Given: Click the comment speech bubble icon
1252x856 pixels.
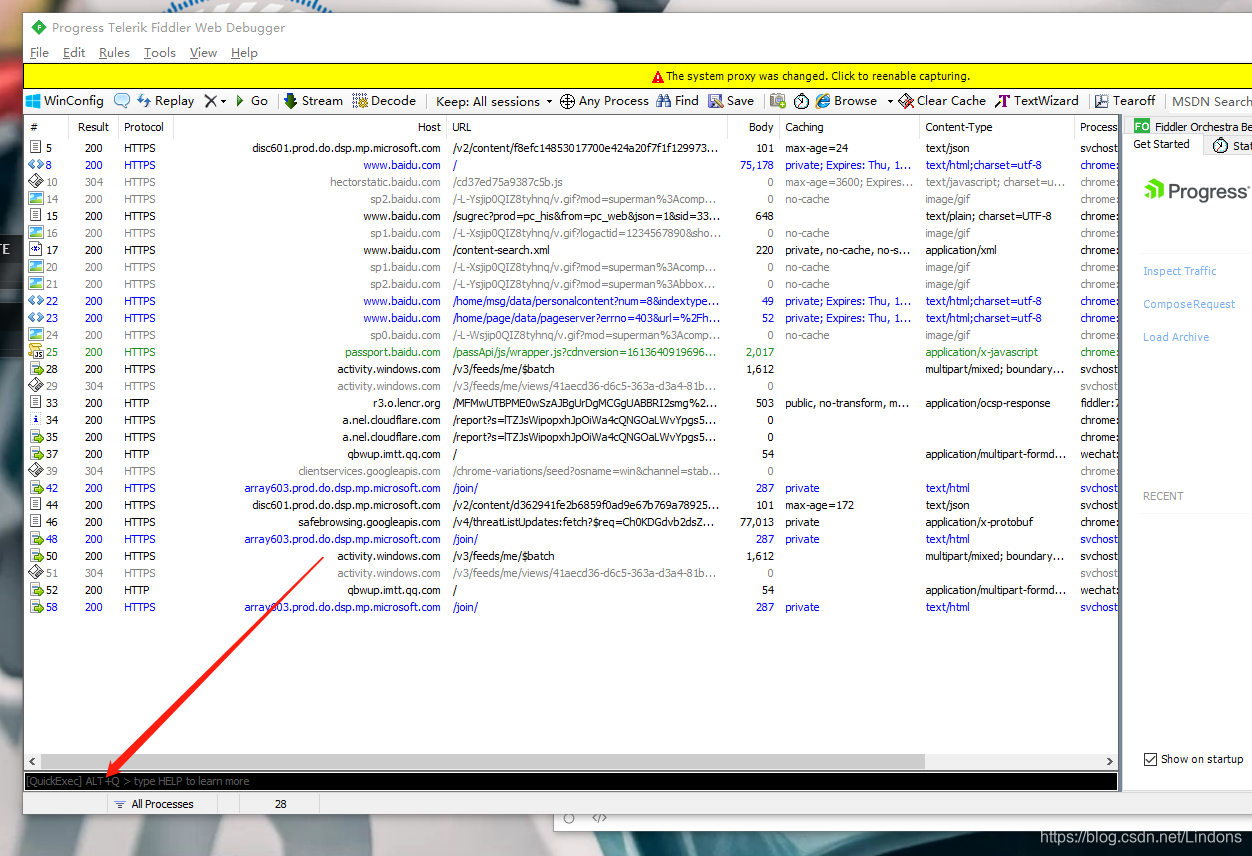Looking at the screenshot, I should click(x=122, y=101).
